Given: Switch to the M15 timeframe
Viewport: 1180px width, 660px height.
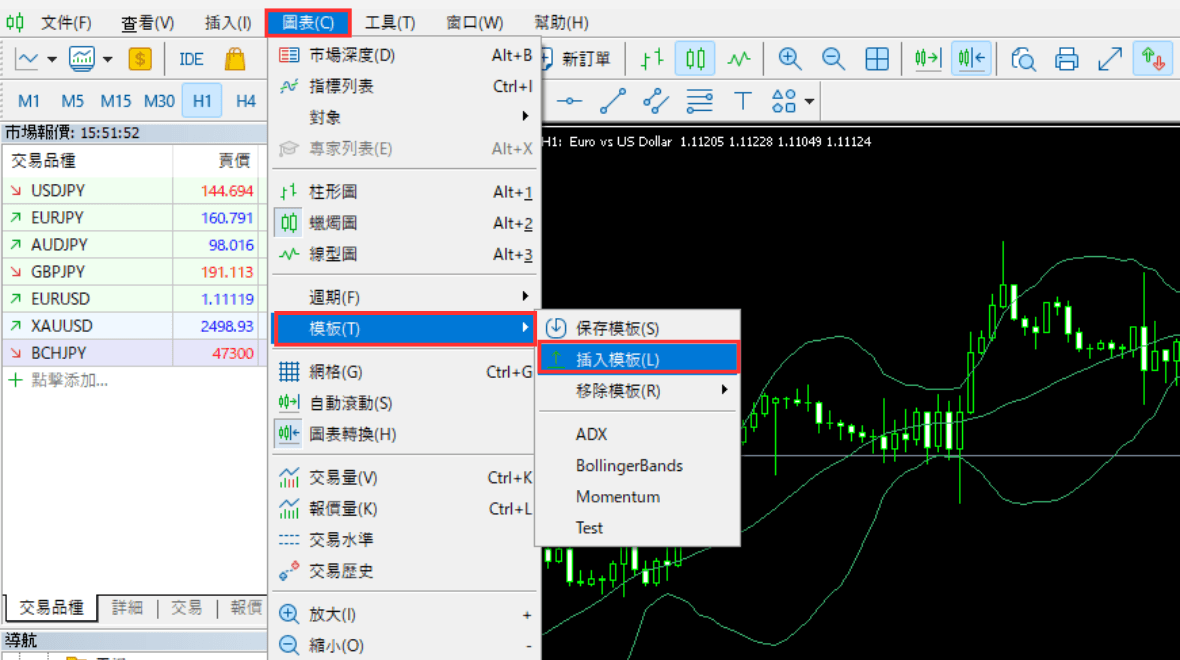Looking at the screenshot, I should point(115,101).
